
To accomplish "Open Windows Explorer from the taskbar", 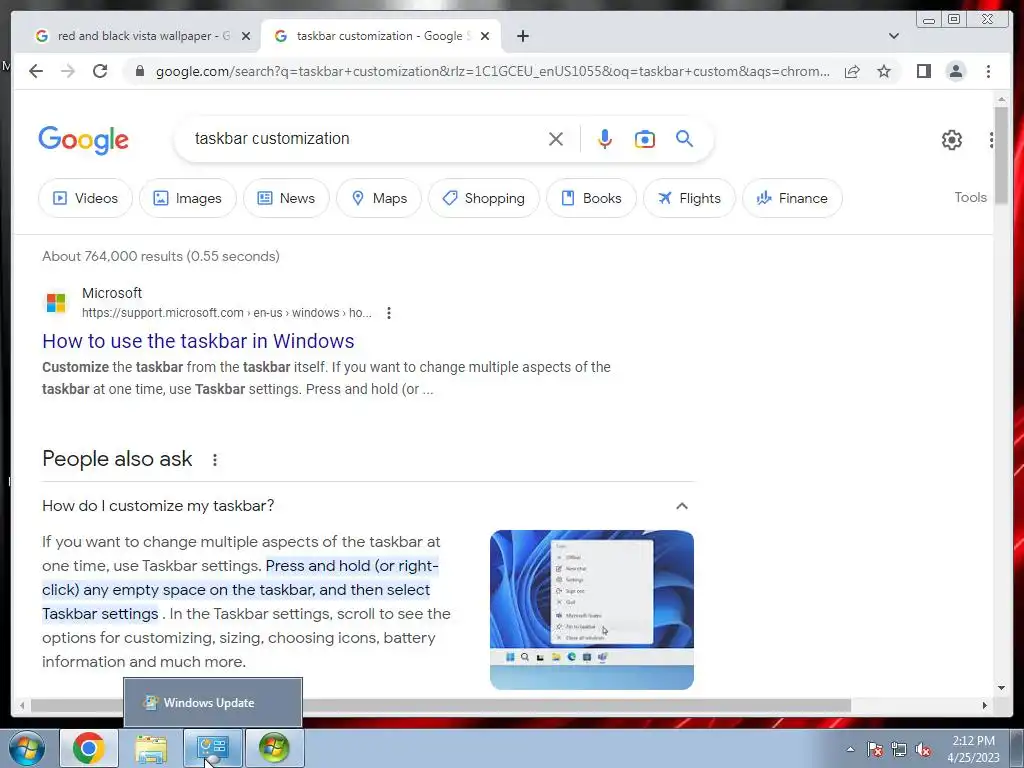I will 151,748.
